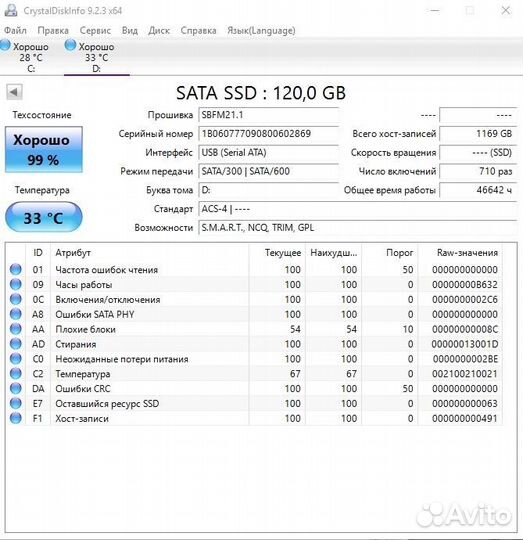Close the CrystalDiskInfo window

pos(505,10)
